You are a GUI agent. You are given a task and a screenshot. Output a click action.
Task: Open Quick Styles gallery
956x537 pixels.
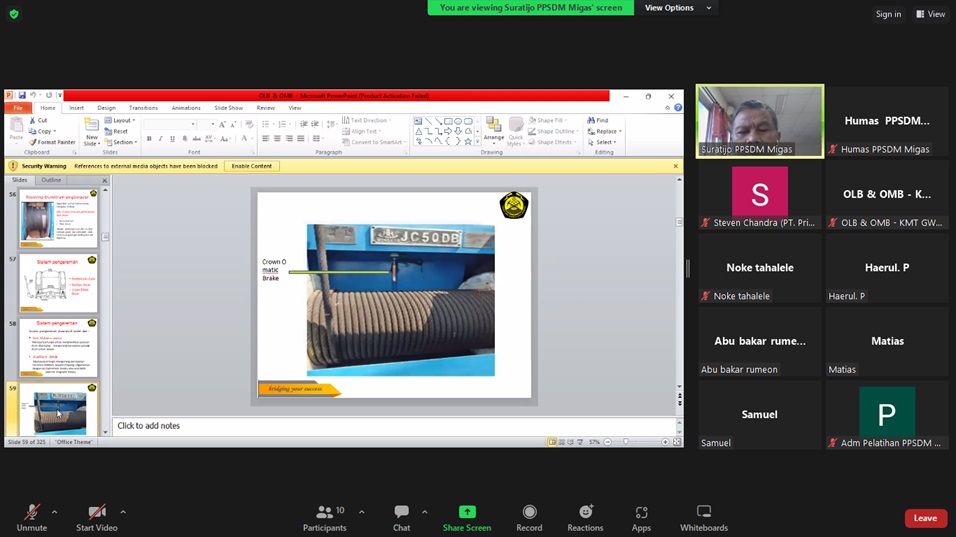[515, 132]
